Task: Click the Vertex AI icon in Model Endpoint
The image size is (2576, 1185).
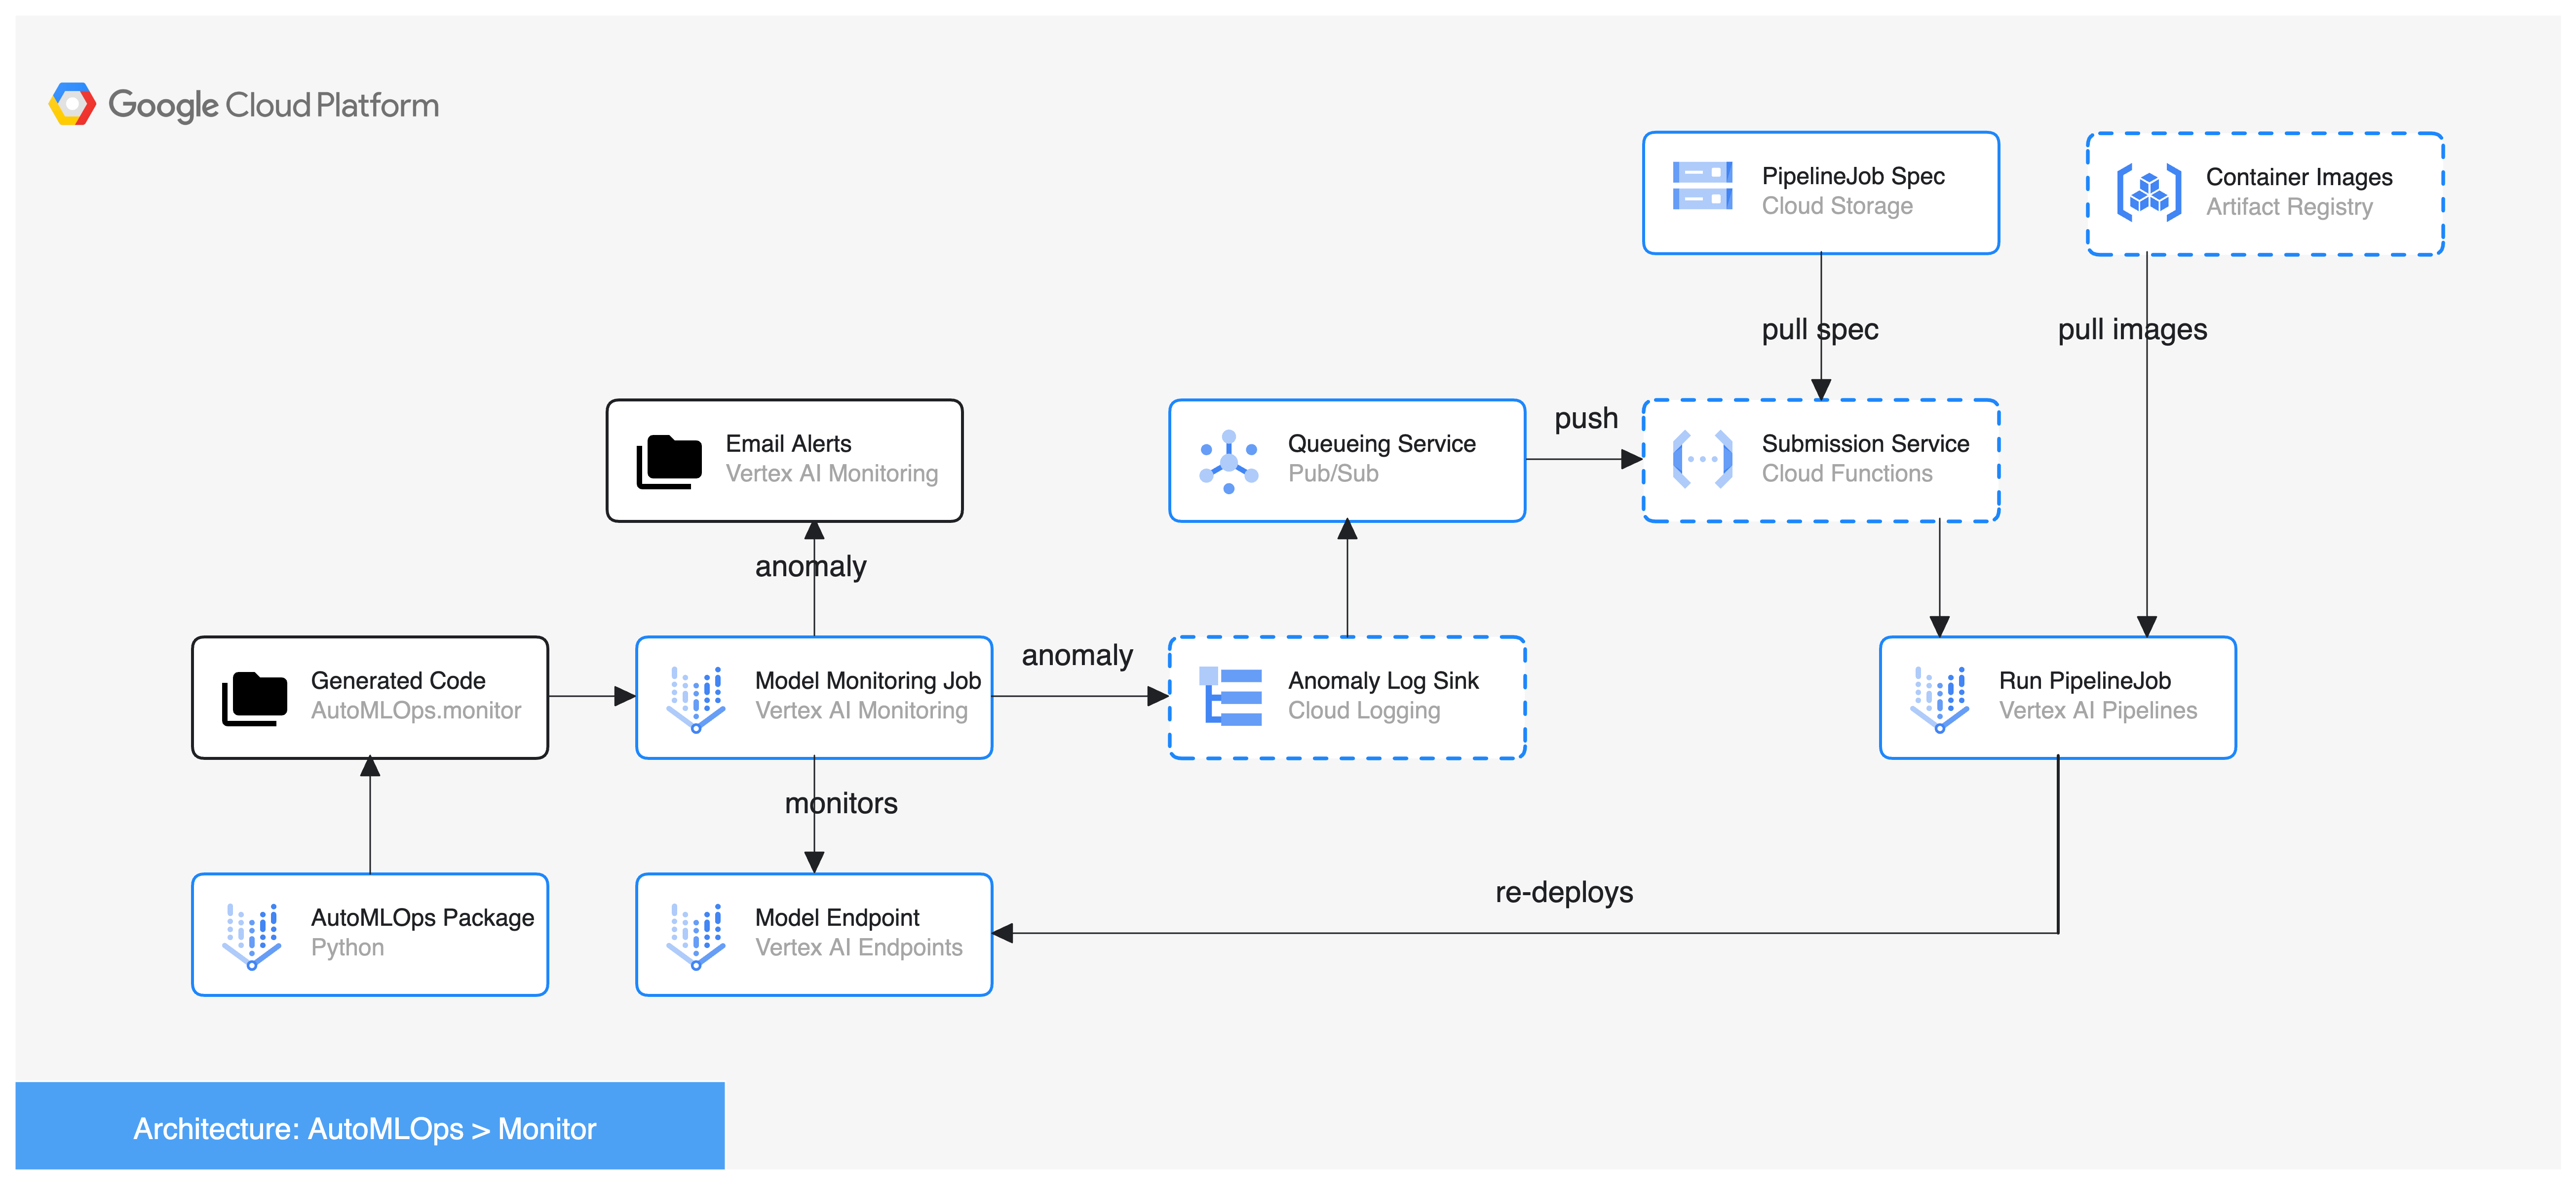Action: click(x=695, y=936)
